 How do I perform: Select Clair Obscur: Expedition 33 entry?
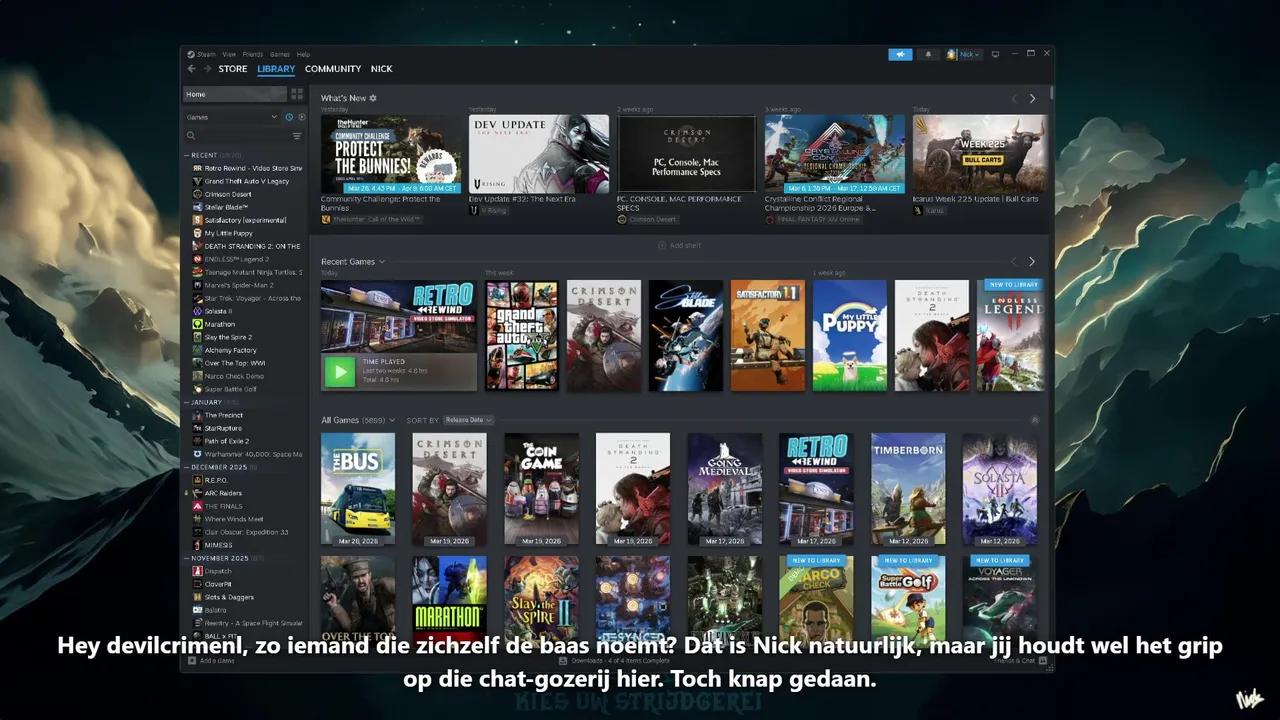coord(246,532)
